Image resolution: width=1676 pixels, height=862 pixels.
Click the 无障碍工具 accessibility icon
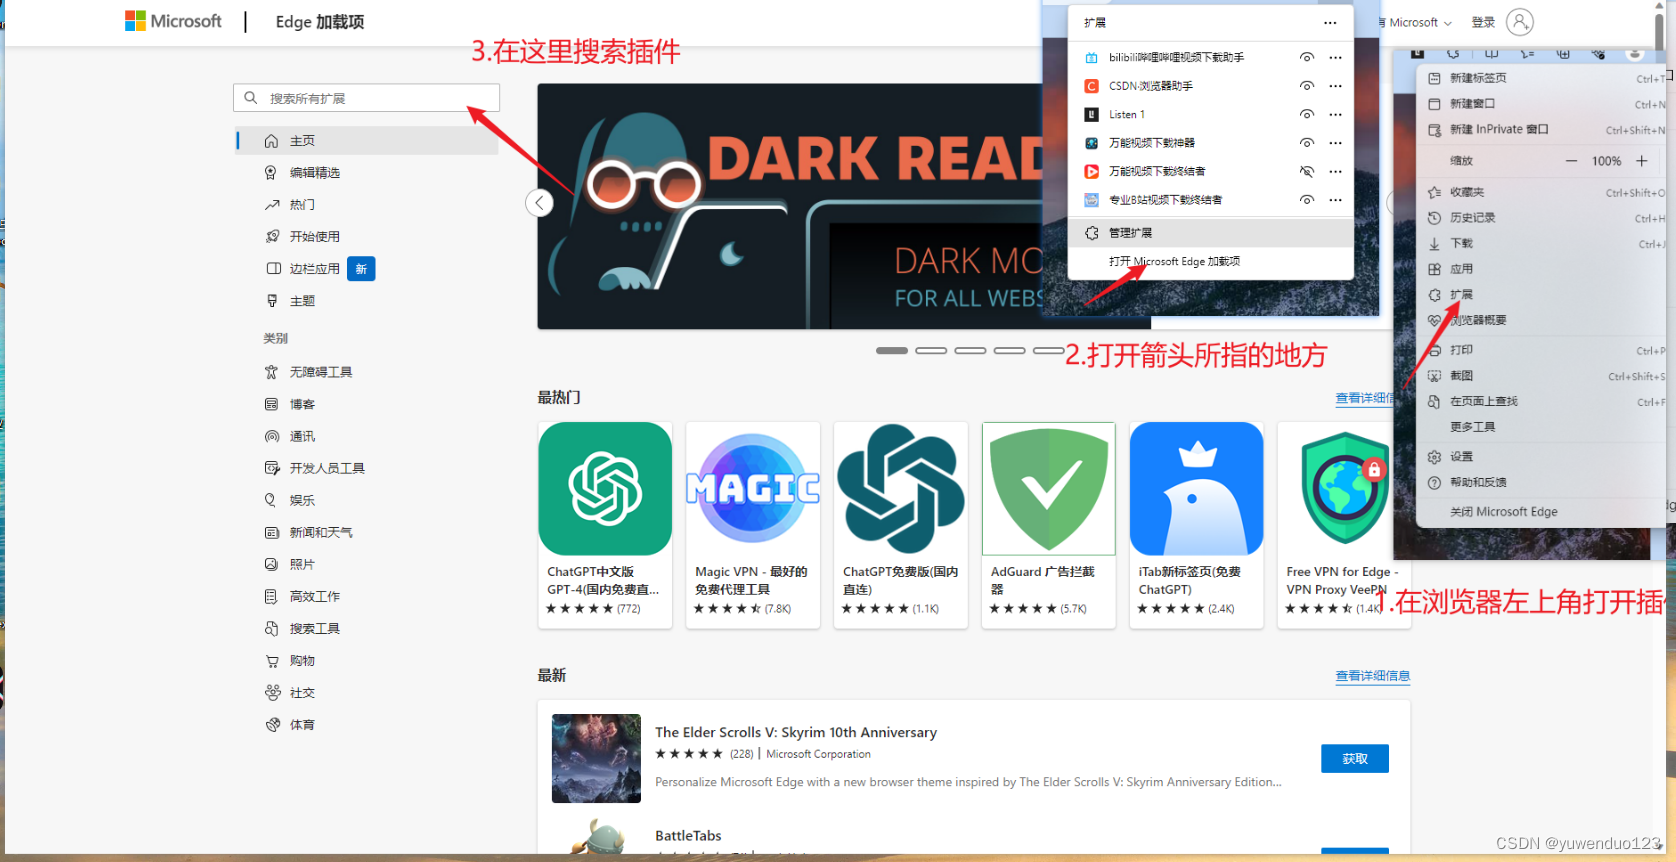coord(271,372)
